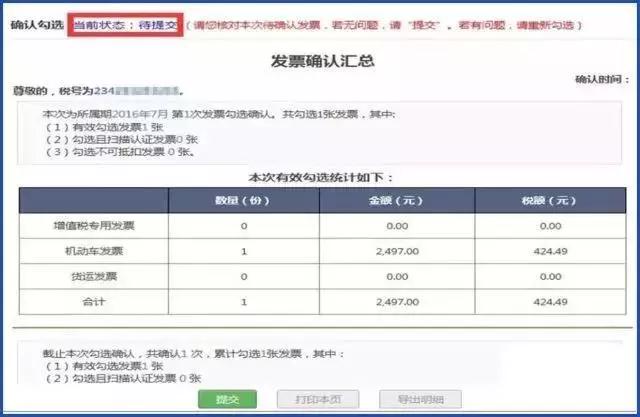Image resolution: width=640 pixels, height=417 pixels.
Task: Click the 机动车发票 tax 424.49
Action: pyautogui.click(x=551, y=251)
